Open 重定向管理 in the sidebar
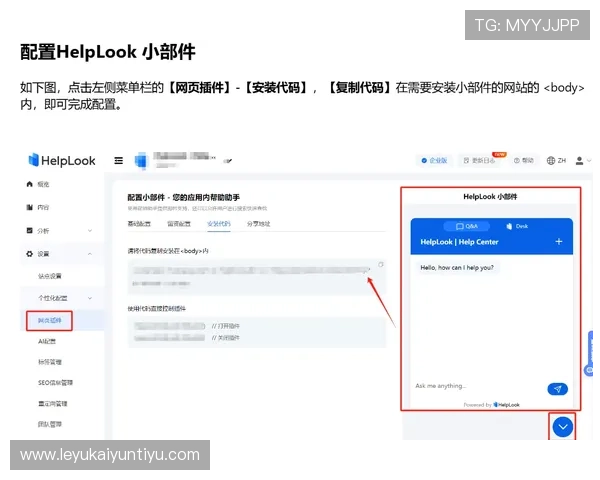Screen dimensions: 600x480 (x=53, y=403)
